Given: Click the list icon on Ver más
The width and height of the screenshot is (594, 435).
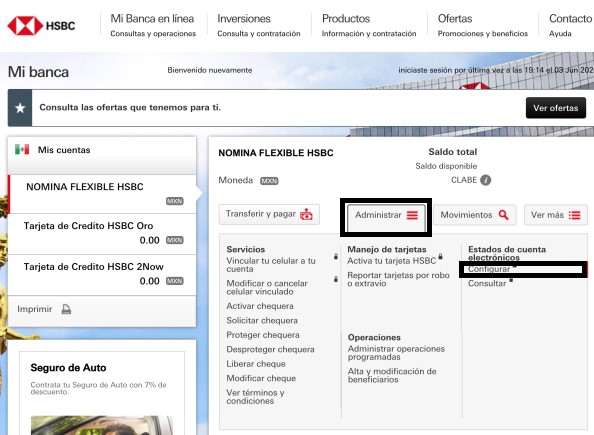Looking at the screenshot, I should pyautogui.click(x=574, y=215).
